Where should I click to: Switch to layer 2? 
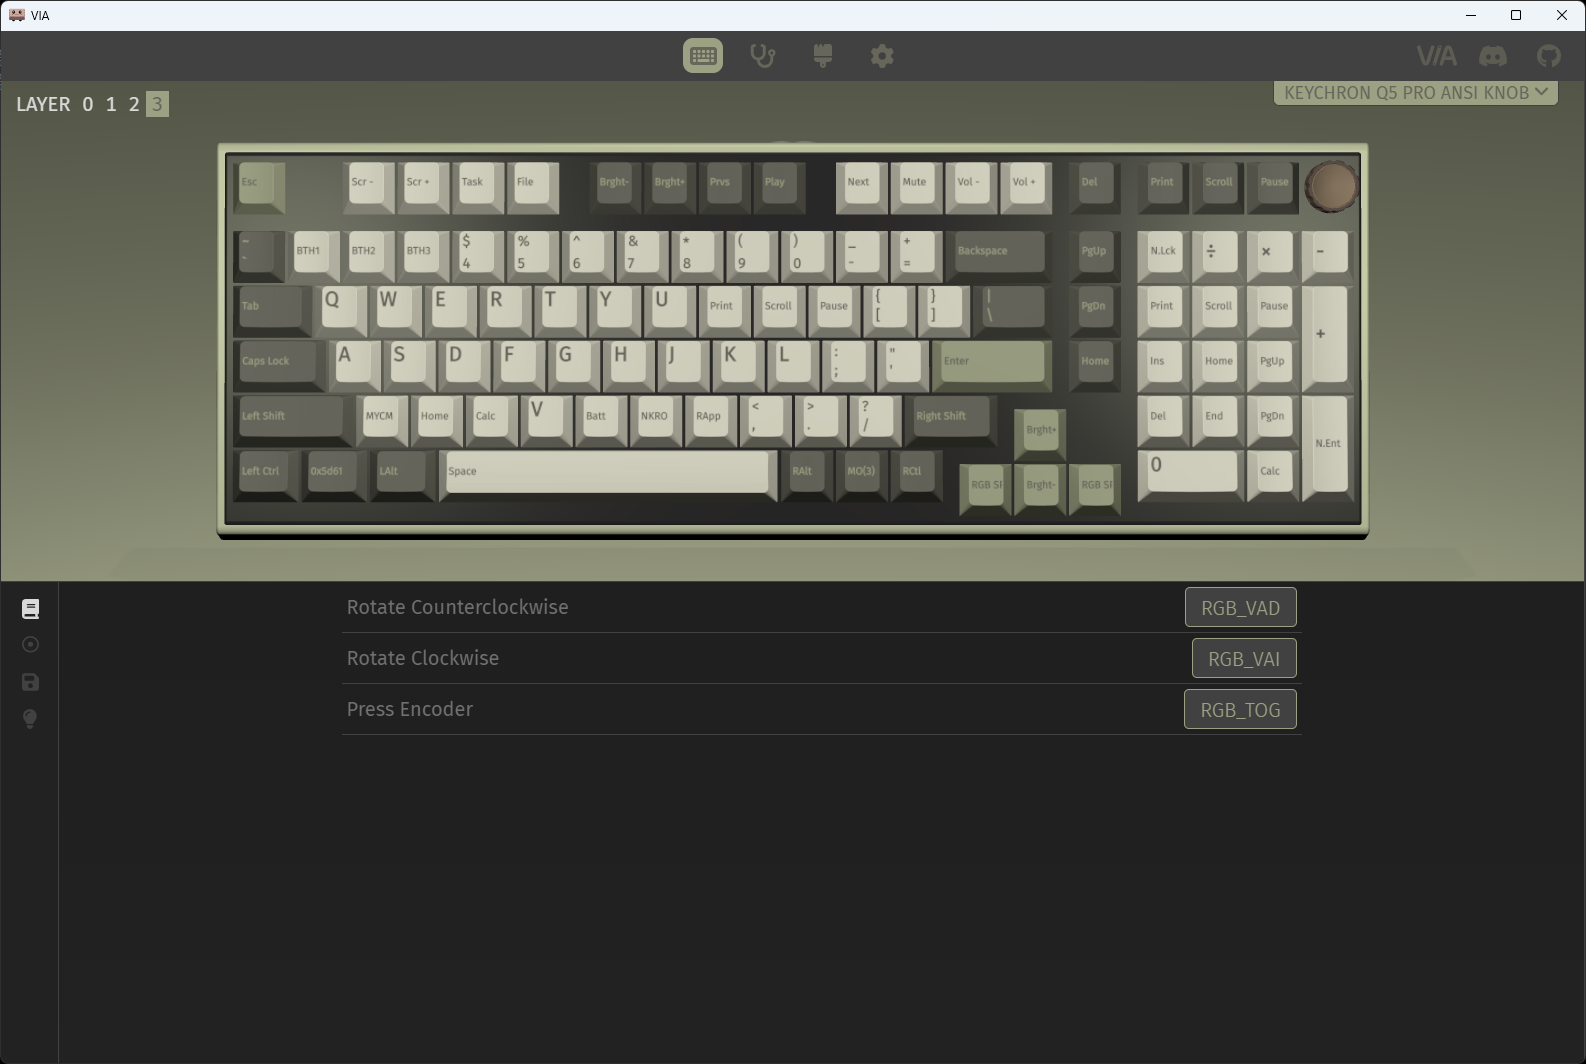click(x=134, y=104)
